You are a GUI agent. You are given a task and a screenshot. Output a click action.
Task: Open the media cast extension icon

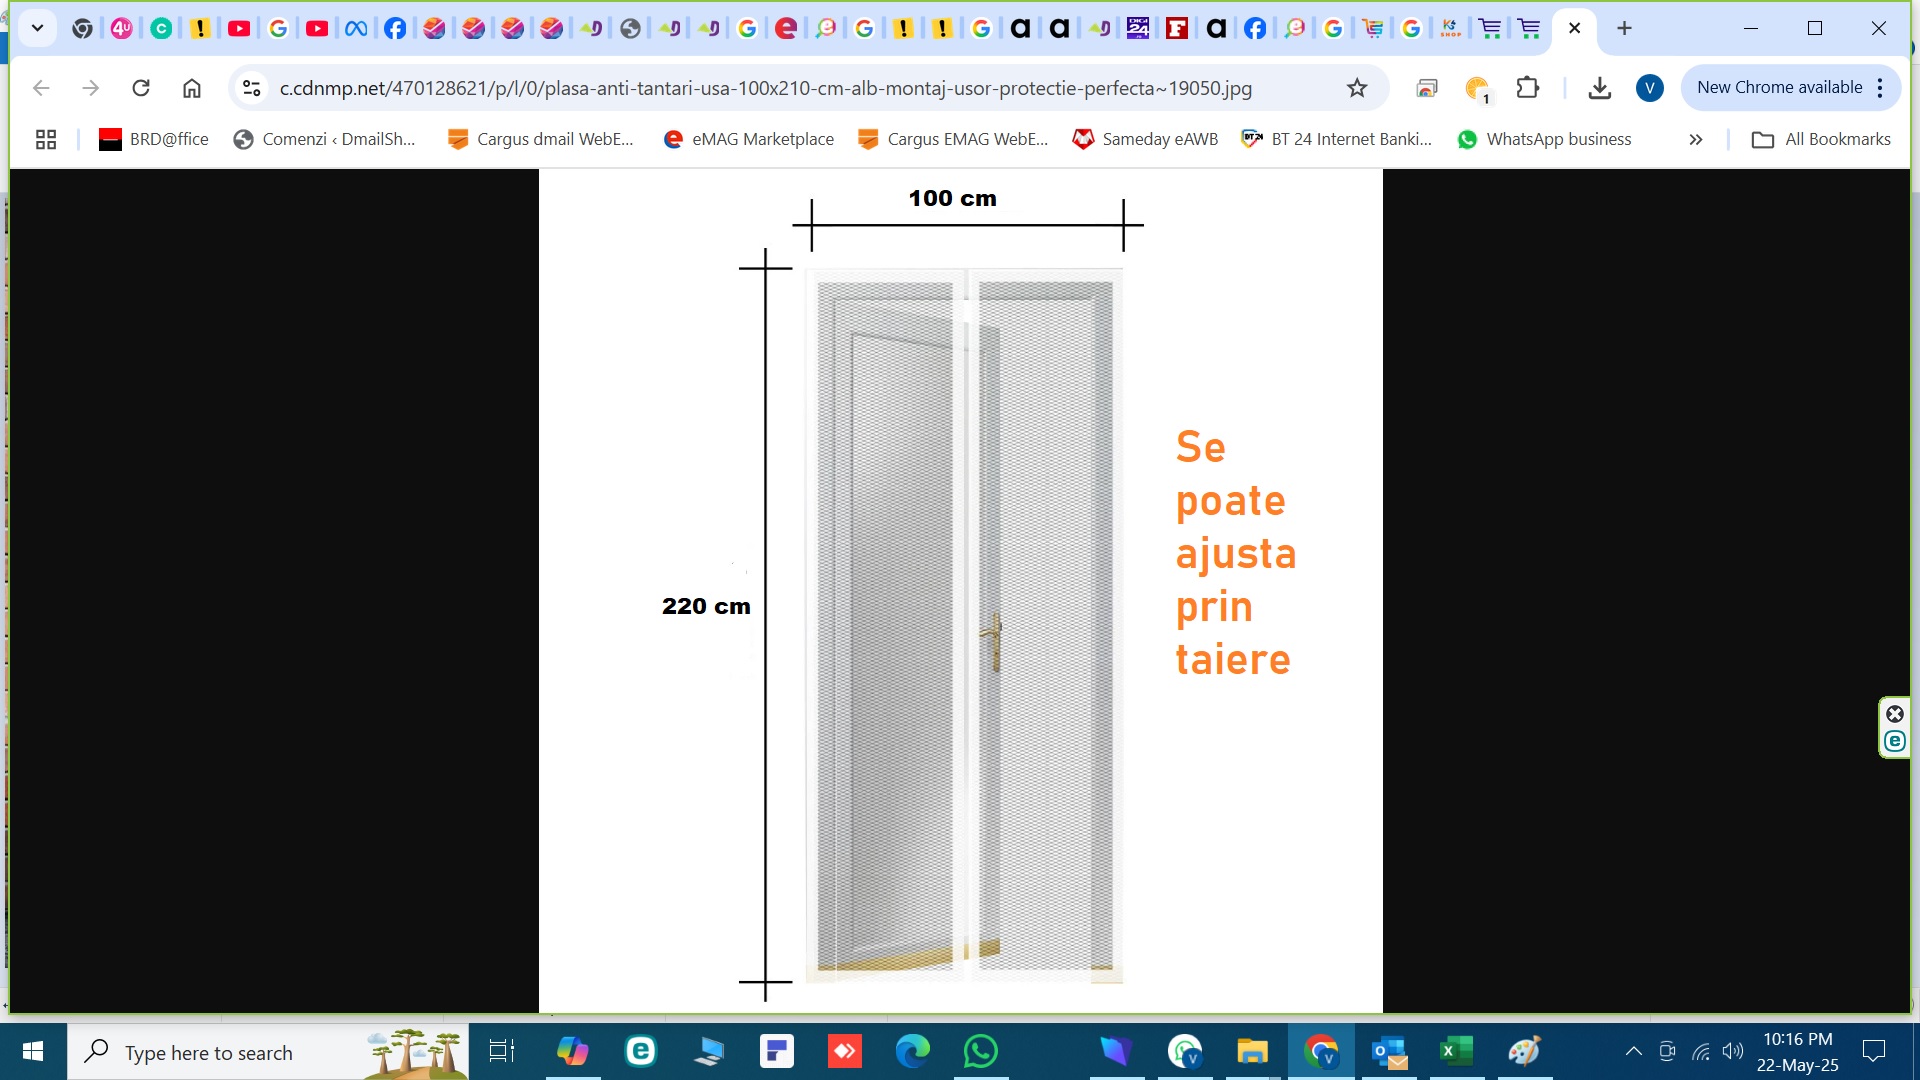(1427, 88)
